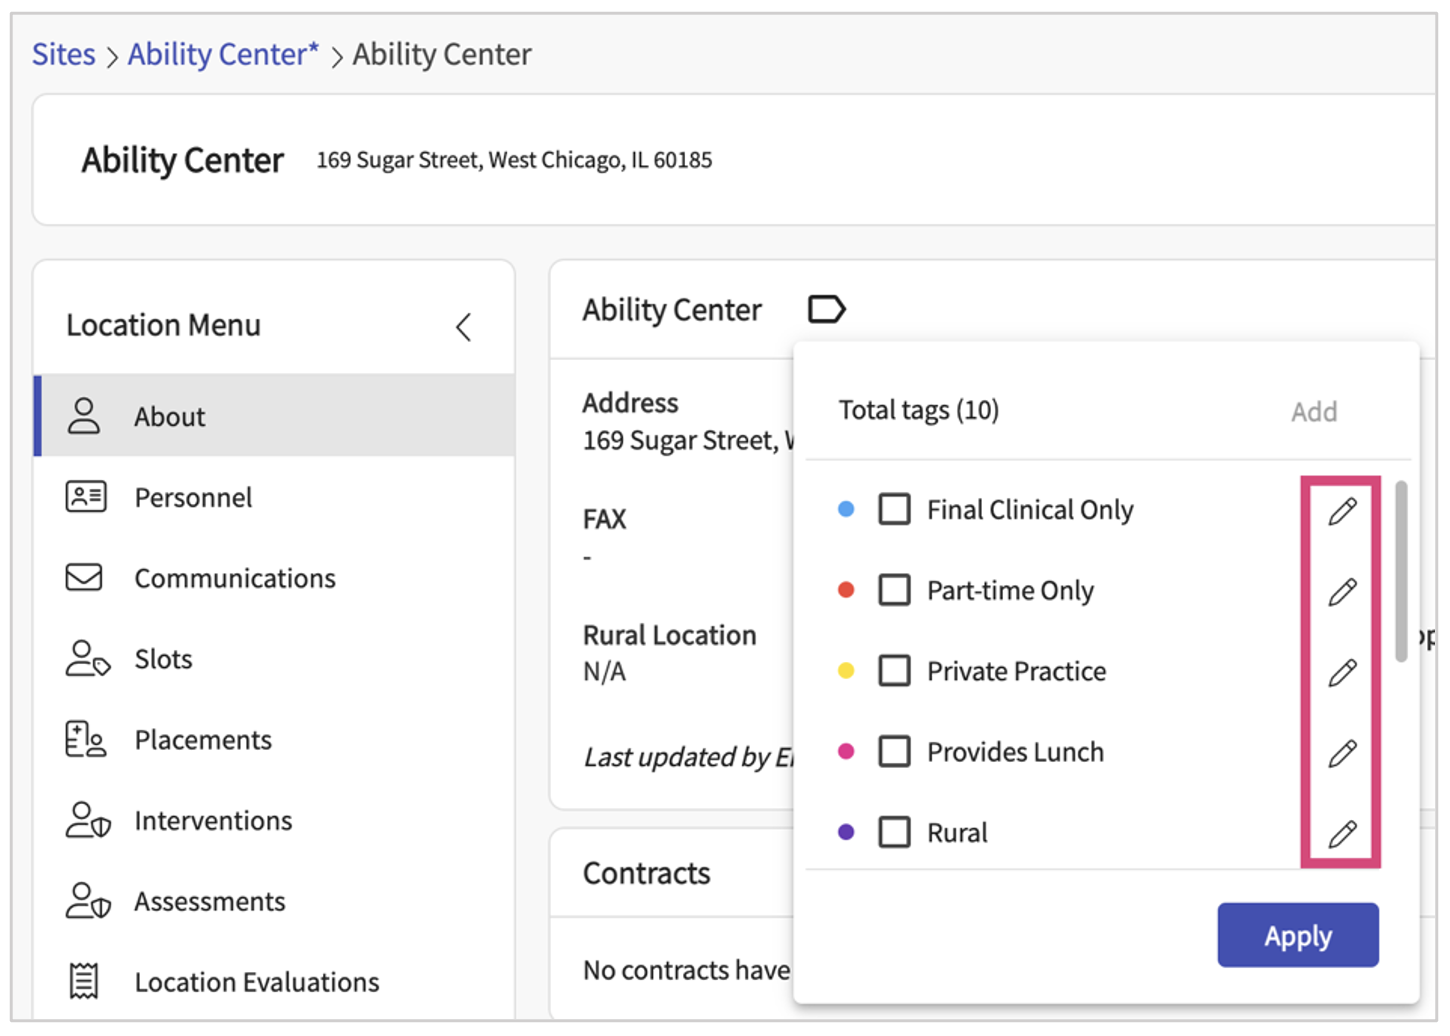Navigate to Sites breadcrumb link

click(64, 54)
